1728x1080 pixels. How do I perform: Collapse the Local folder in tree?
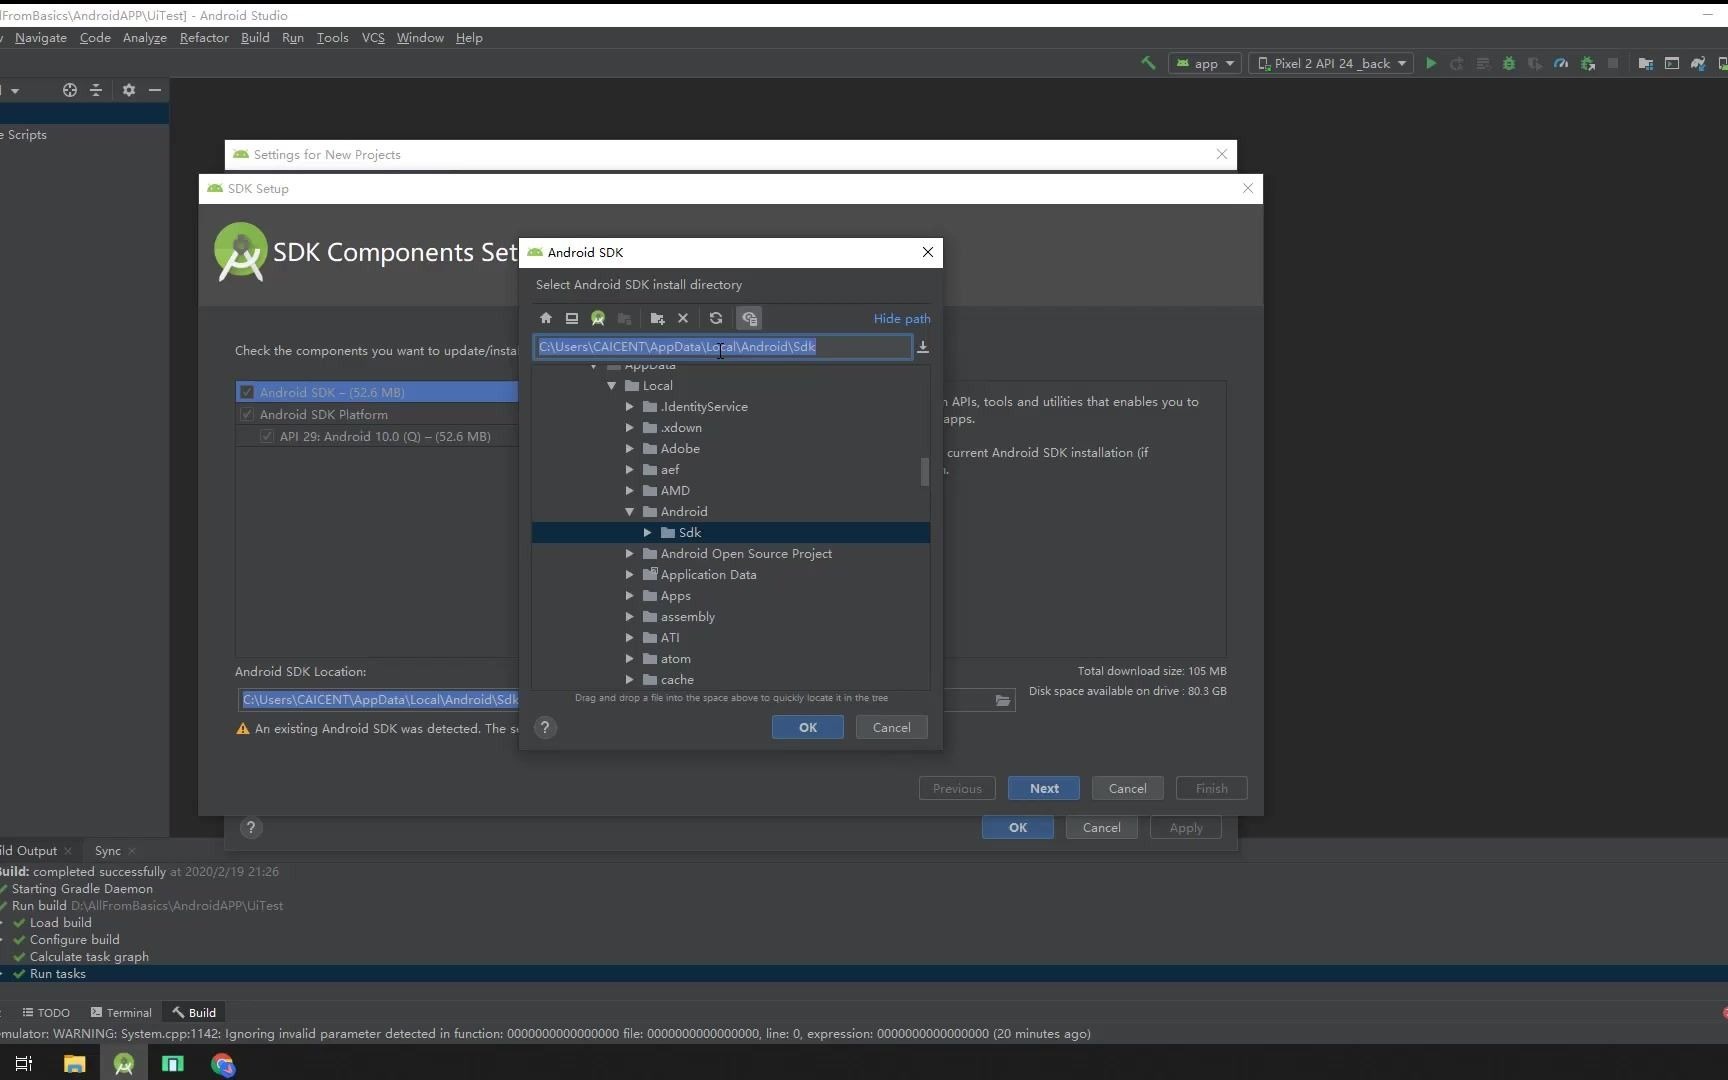pyautogui.click(x=611, y=386)
